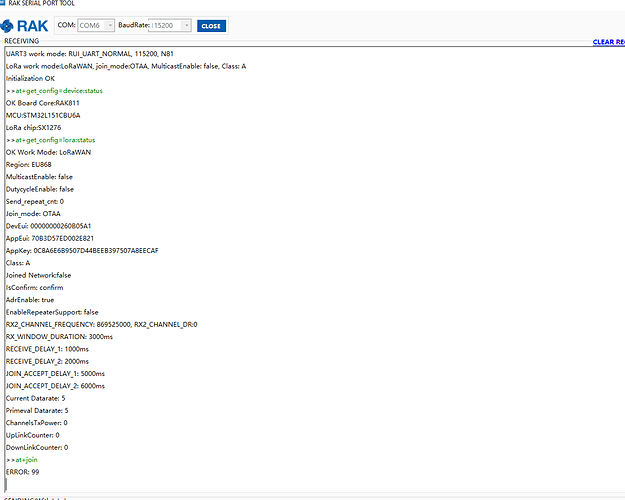This screenshot has height=500, width=625.
Task: Click the at+join command line
Action: point(23,459)
